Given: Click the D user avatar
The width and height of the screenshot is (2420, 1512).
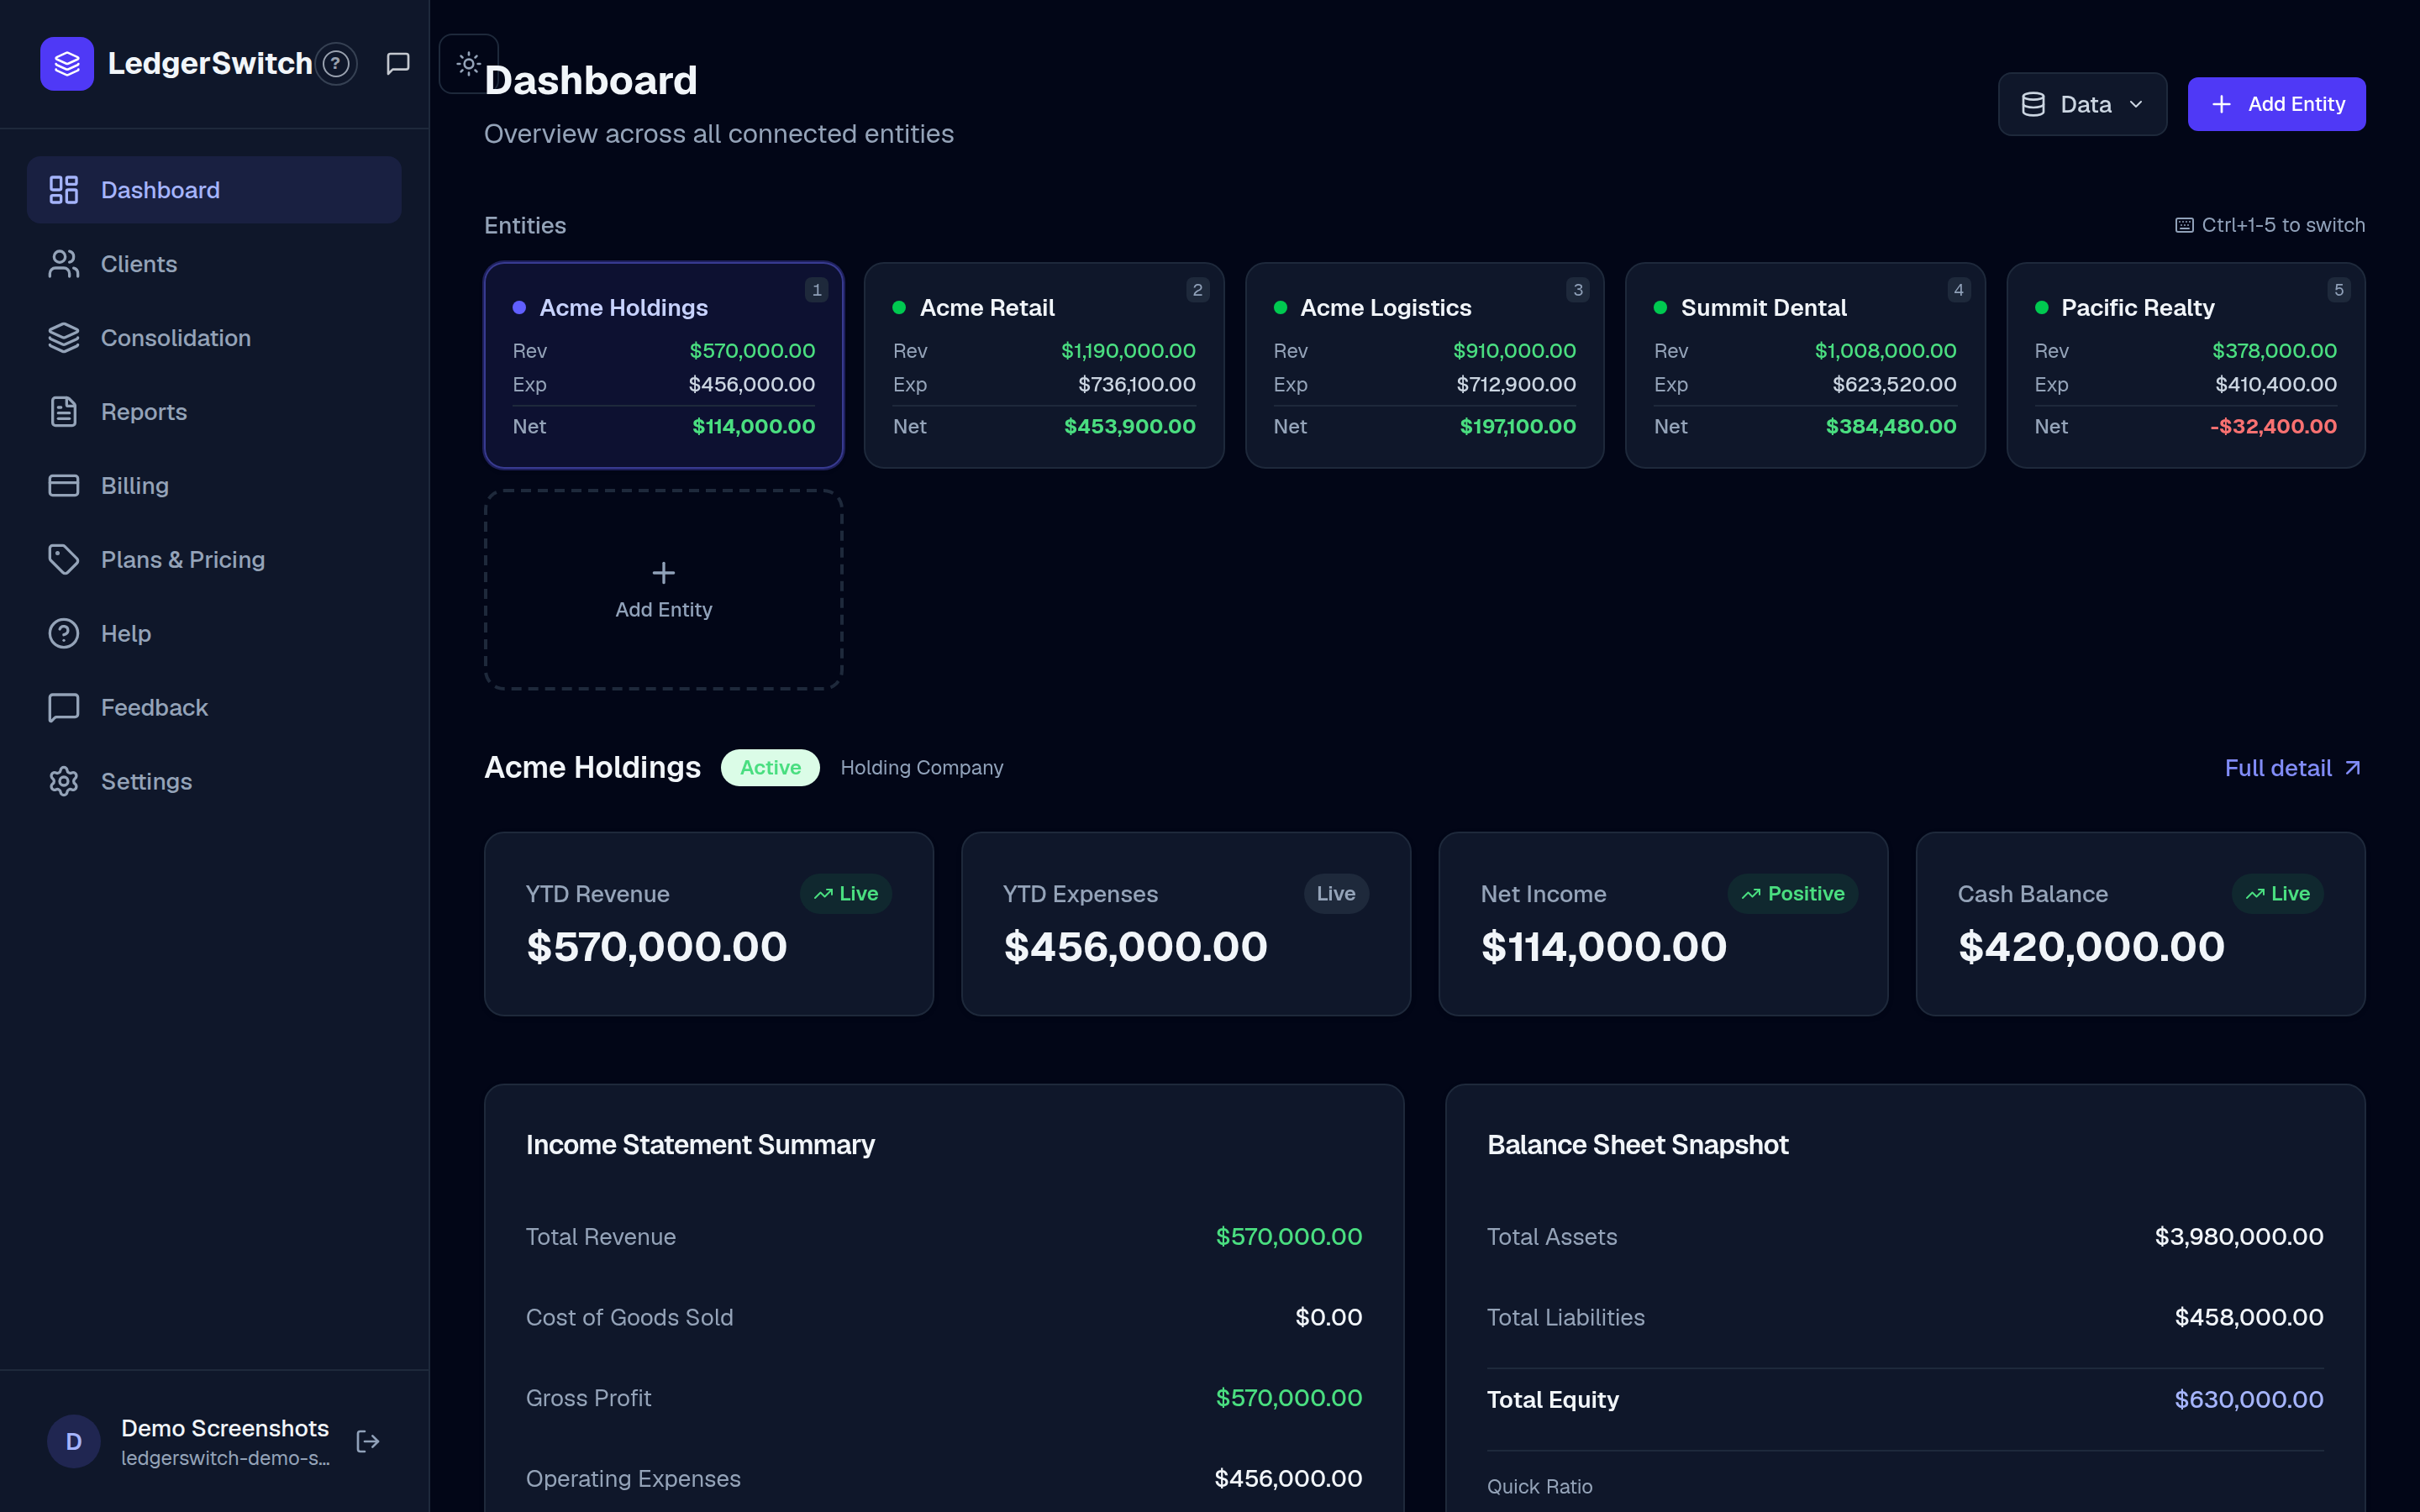Looking at the screenshot, I should 74,1441.
